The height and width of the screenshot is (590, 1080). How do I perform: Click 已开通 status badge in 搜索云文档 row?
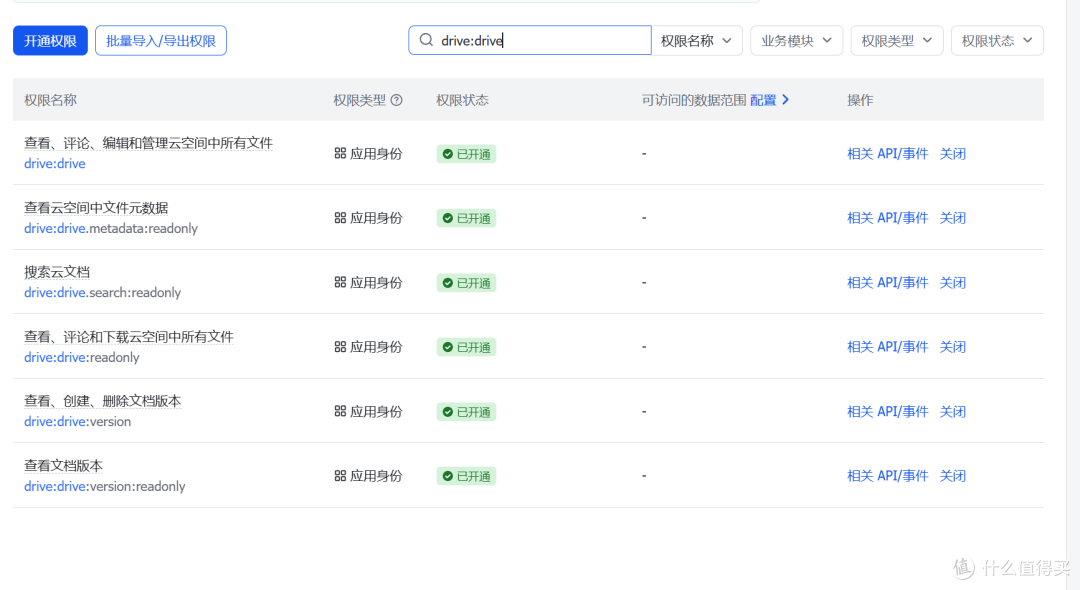click(466, 282)
